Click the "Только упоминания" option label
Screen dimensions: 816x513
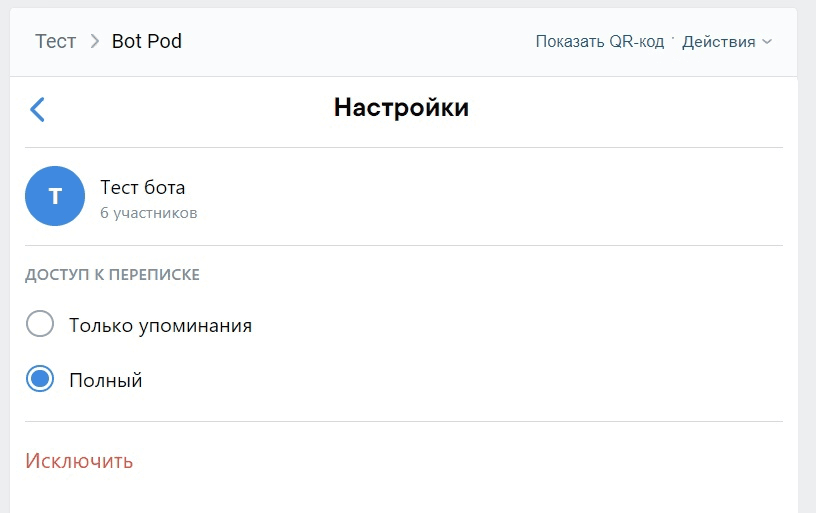160,325
